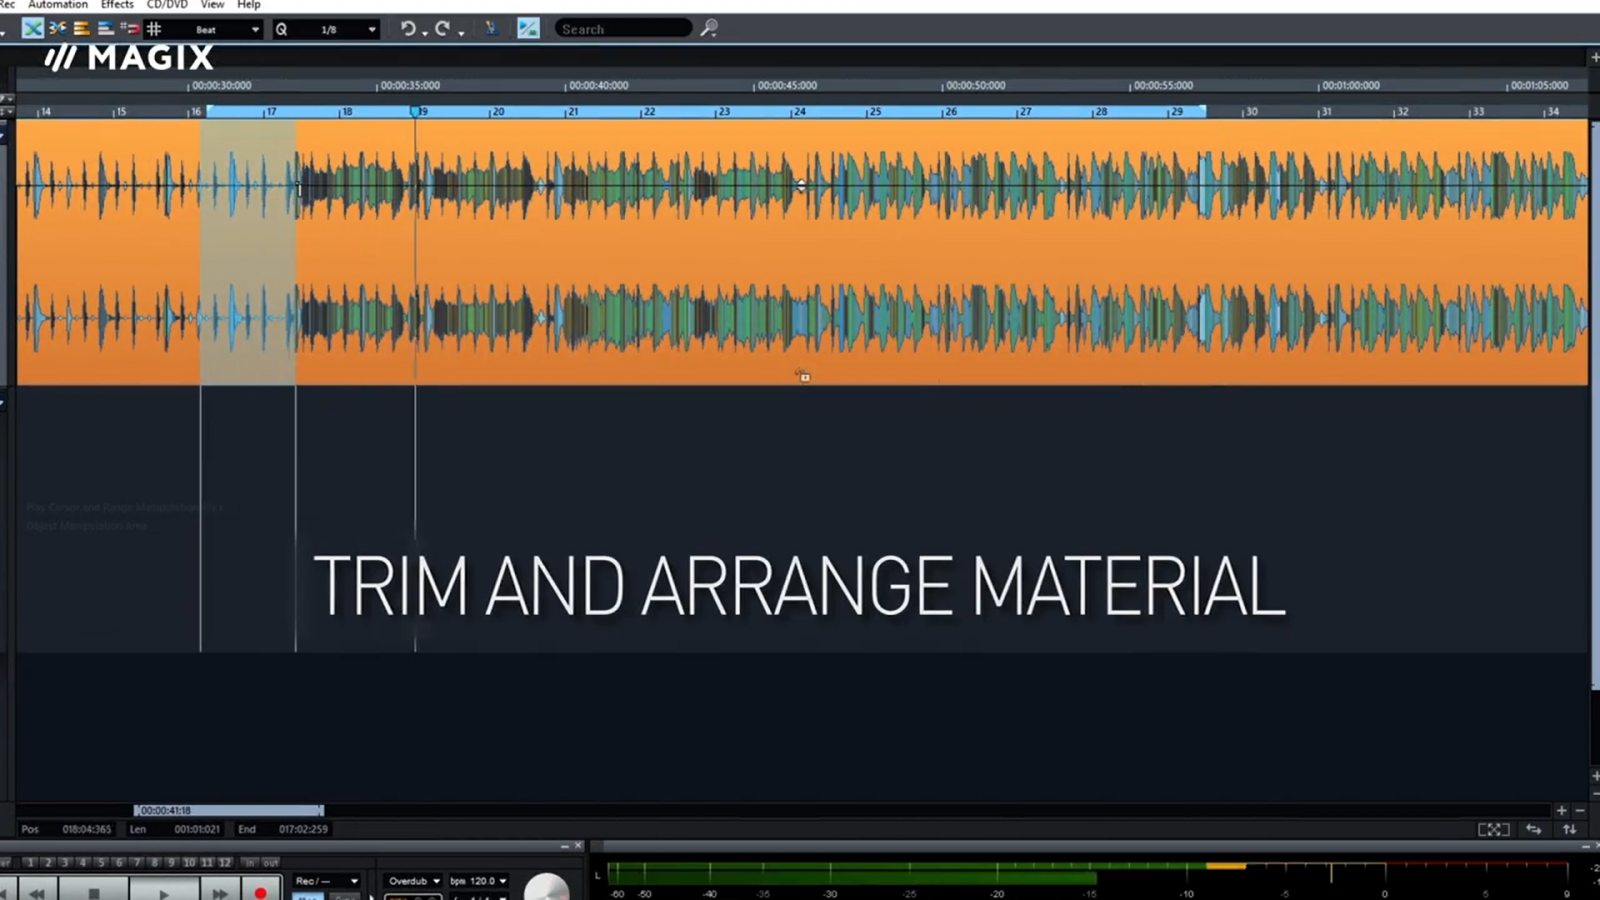Viewport: 1600px width, 900px height.
Task: Open the Effects menu
Action: click(x=117, y=5)
